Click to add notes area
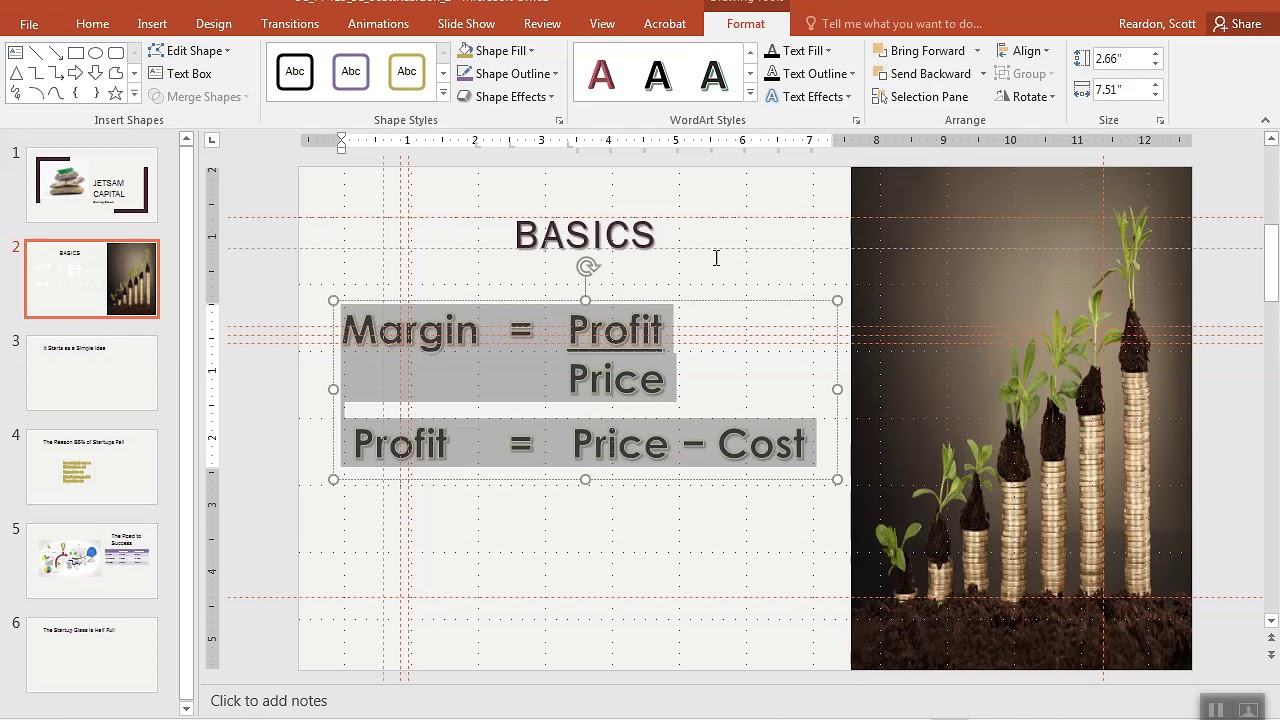Image resolution: width=1280 pixels, height=720 pixels. [x=268, y=701]
